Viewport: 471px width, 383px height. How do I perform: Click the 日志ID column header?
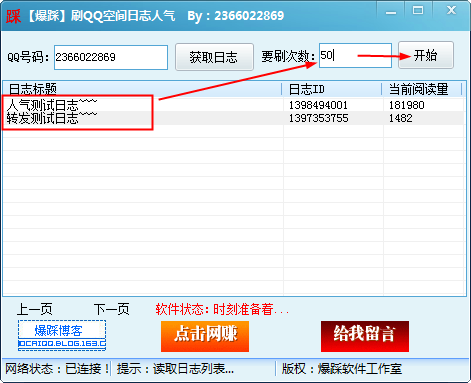(x=332, y=89)
